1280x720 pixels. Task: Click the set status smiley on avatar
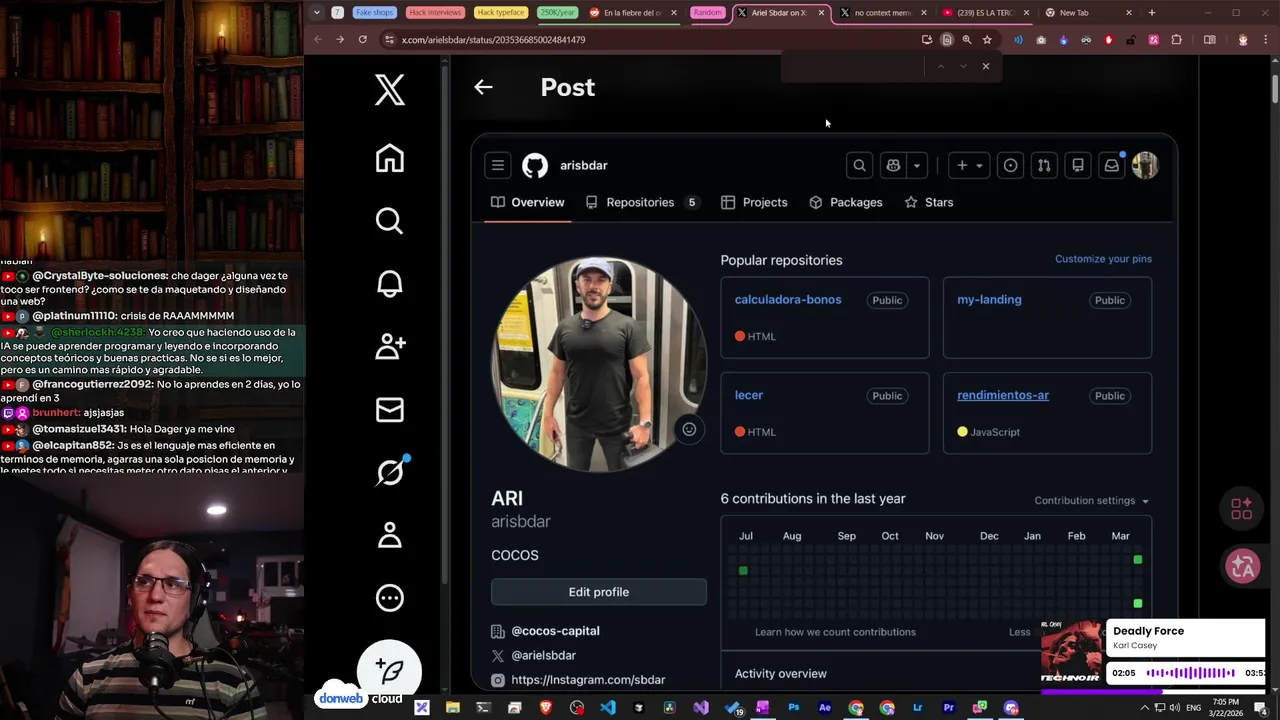pyautogui.click(x=689, y=429)
